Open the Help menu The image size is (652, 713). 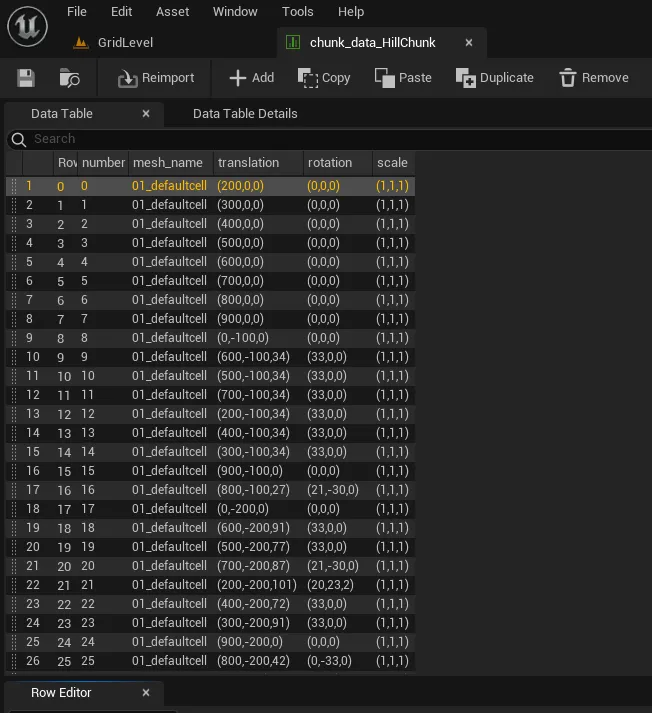point(351,11)
